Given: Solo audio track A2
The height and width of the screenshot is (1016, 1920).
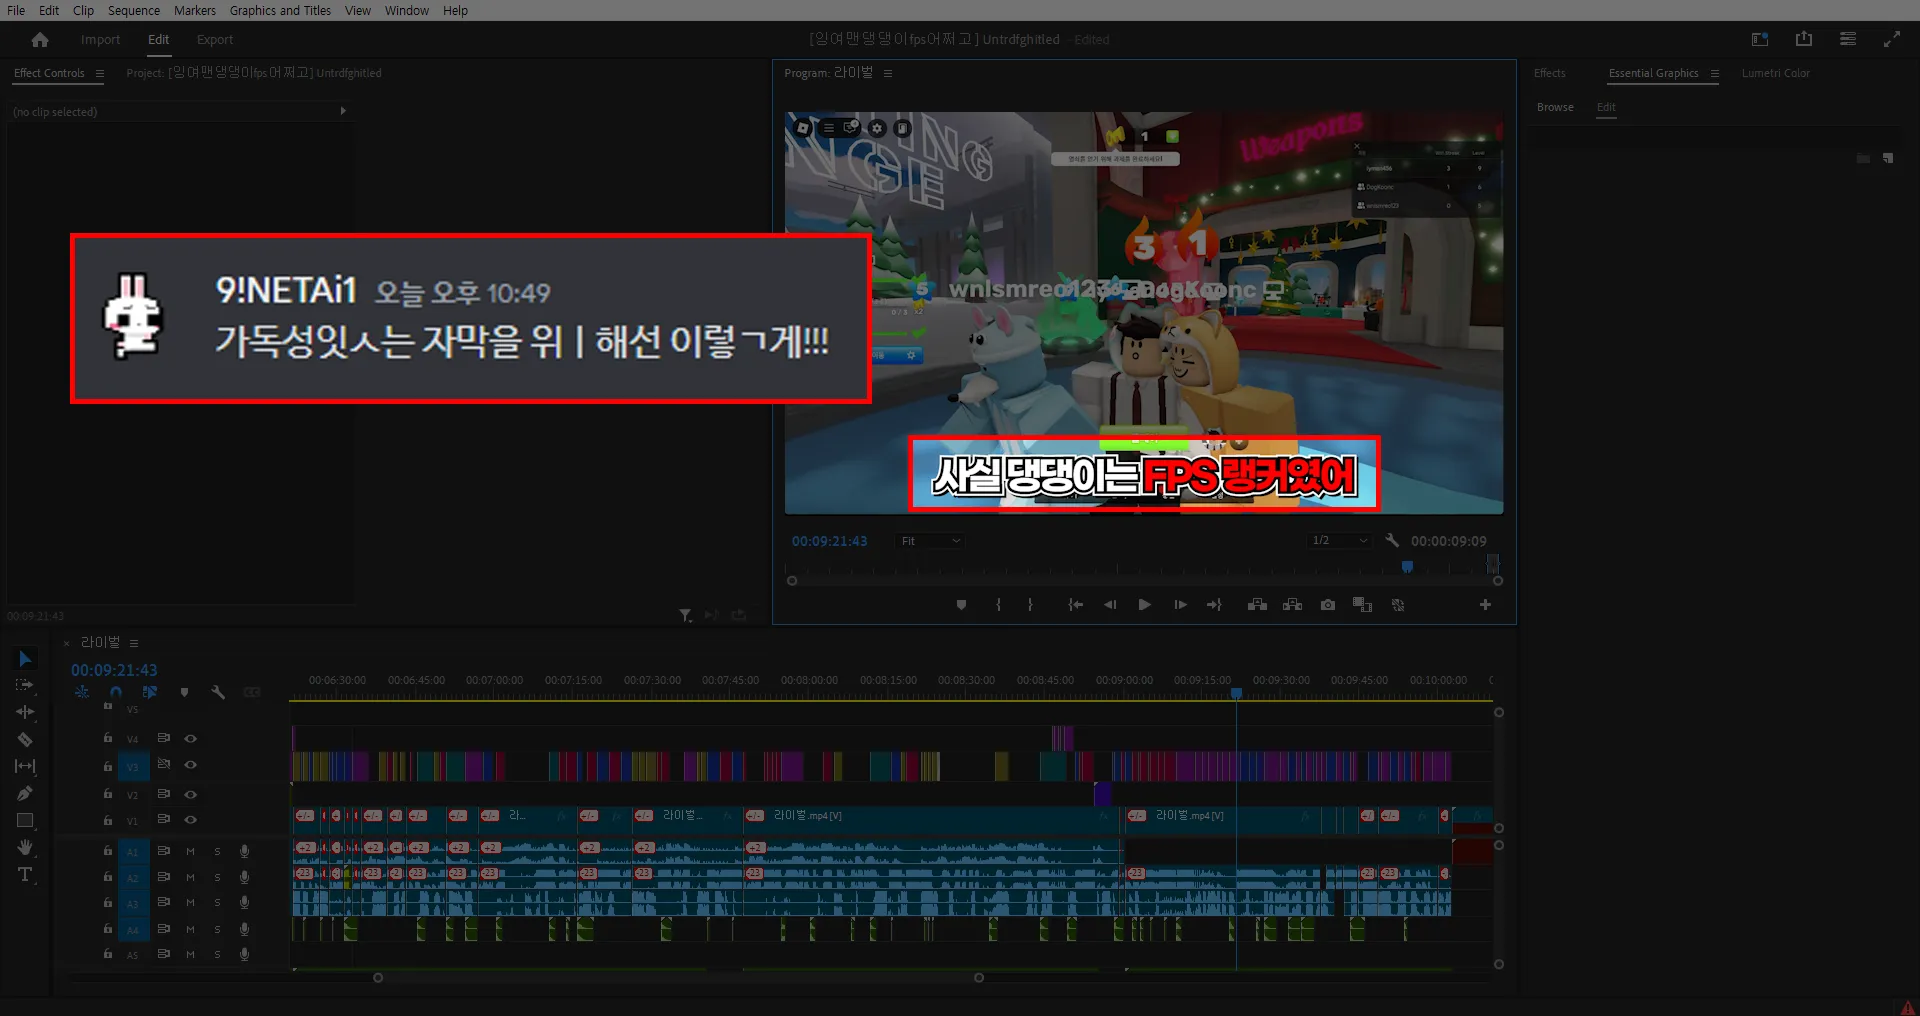Looking at the screenshot, I should [x=217, y=877].
